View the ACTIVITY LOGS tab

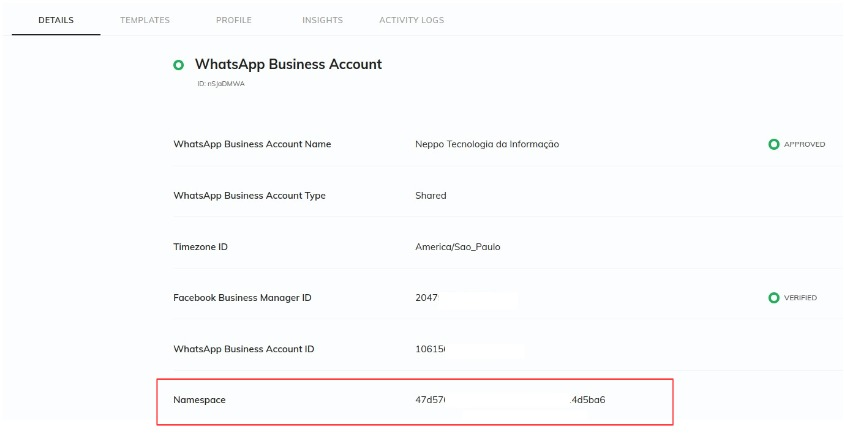(412, 20)
